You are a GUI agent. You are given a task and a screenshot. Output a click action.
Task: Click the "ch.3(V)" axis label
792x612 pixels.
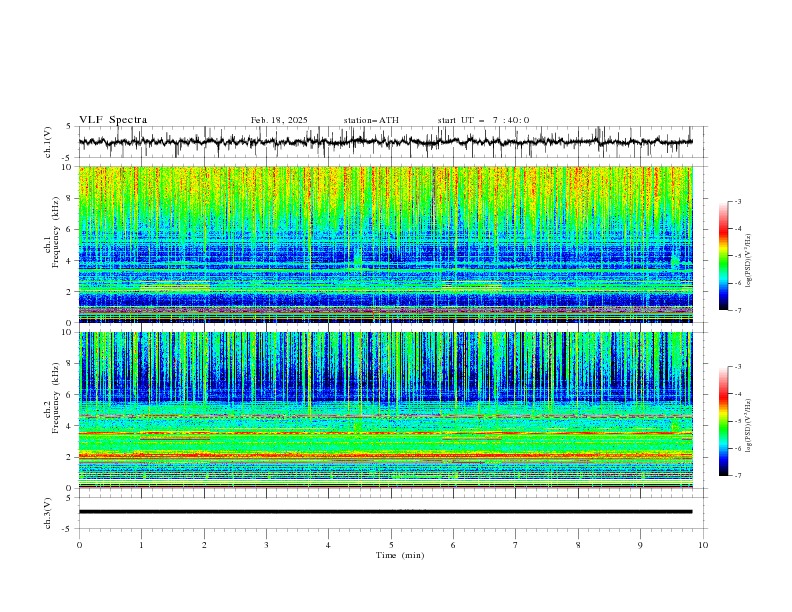48,513
